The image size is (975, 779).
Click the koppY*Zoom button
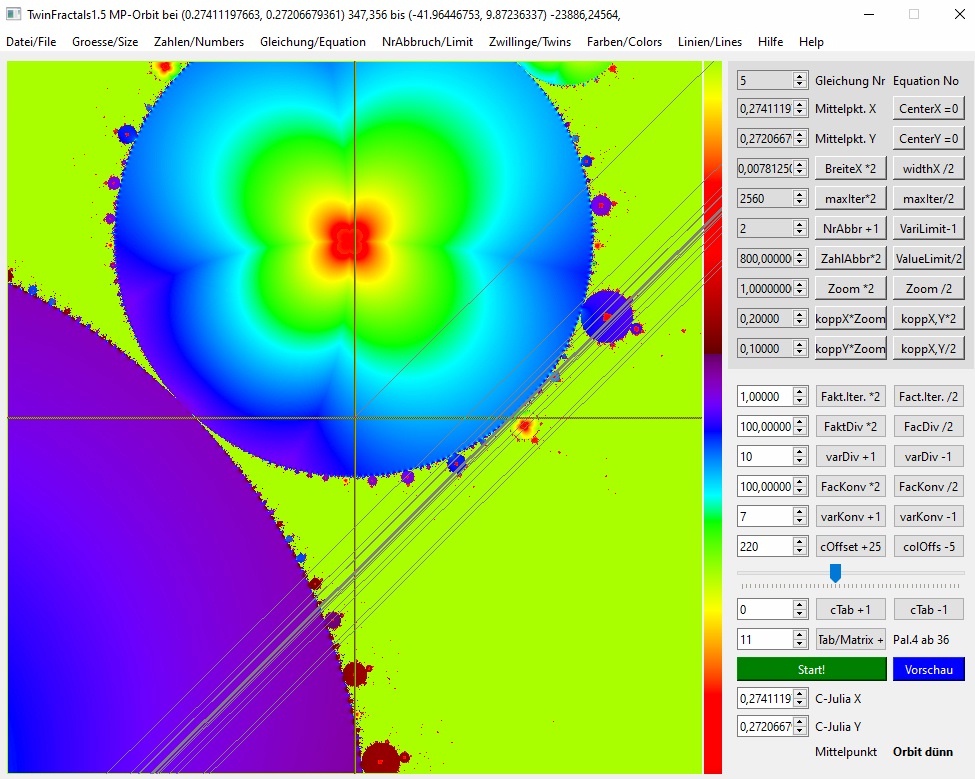850,348
